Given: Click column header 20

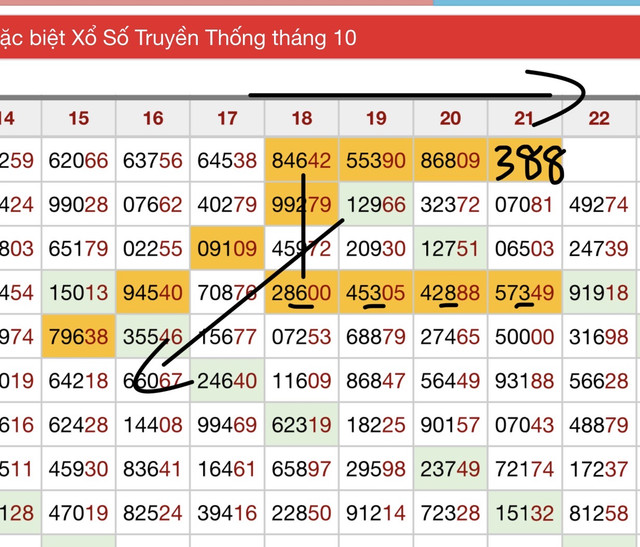Looking at the screenshot, I should click(450, 118).
